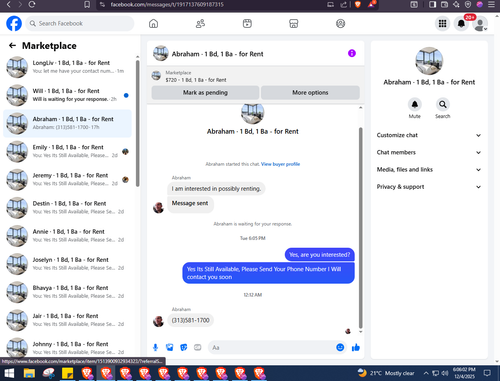Screen dimensions: 500x381
Task: Open the purple conversation info icon
Action: [x=352, y=53]
